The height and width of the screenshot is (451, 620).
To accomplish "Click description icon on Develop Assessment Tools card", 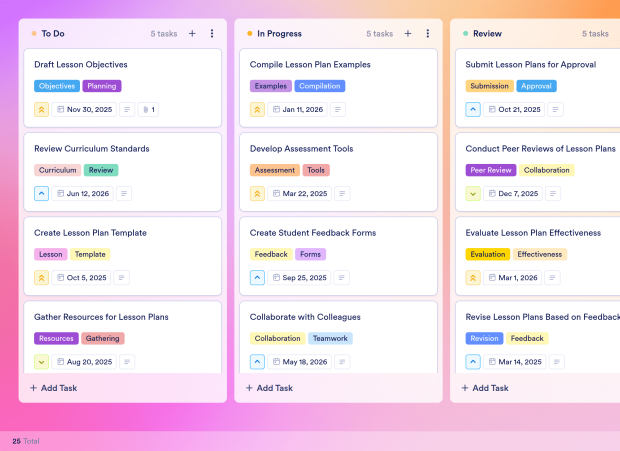I will [342, 194].
